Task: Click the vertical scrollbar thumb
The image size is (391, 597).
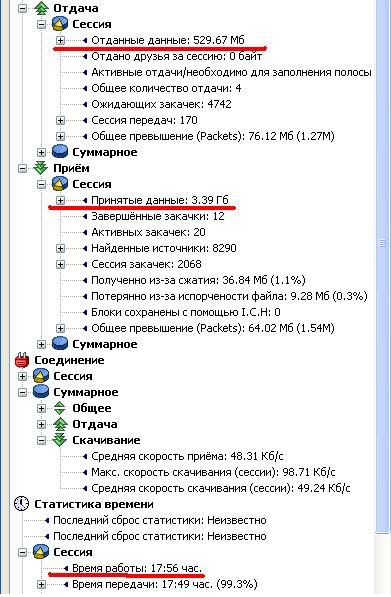Action: [383, 244]
